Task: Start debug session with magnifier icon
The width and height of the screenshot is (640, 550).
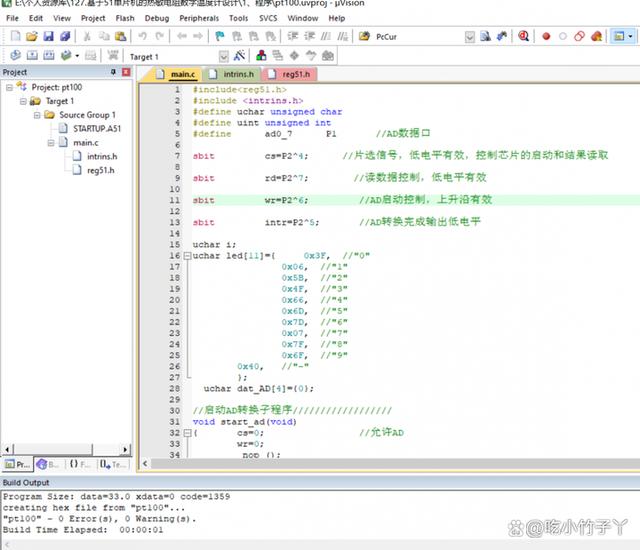Action: (523, 36)
